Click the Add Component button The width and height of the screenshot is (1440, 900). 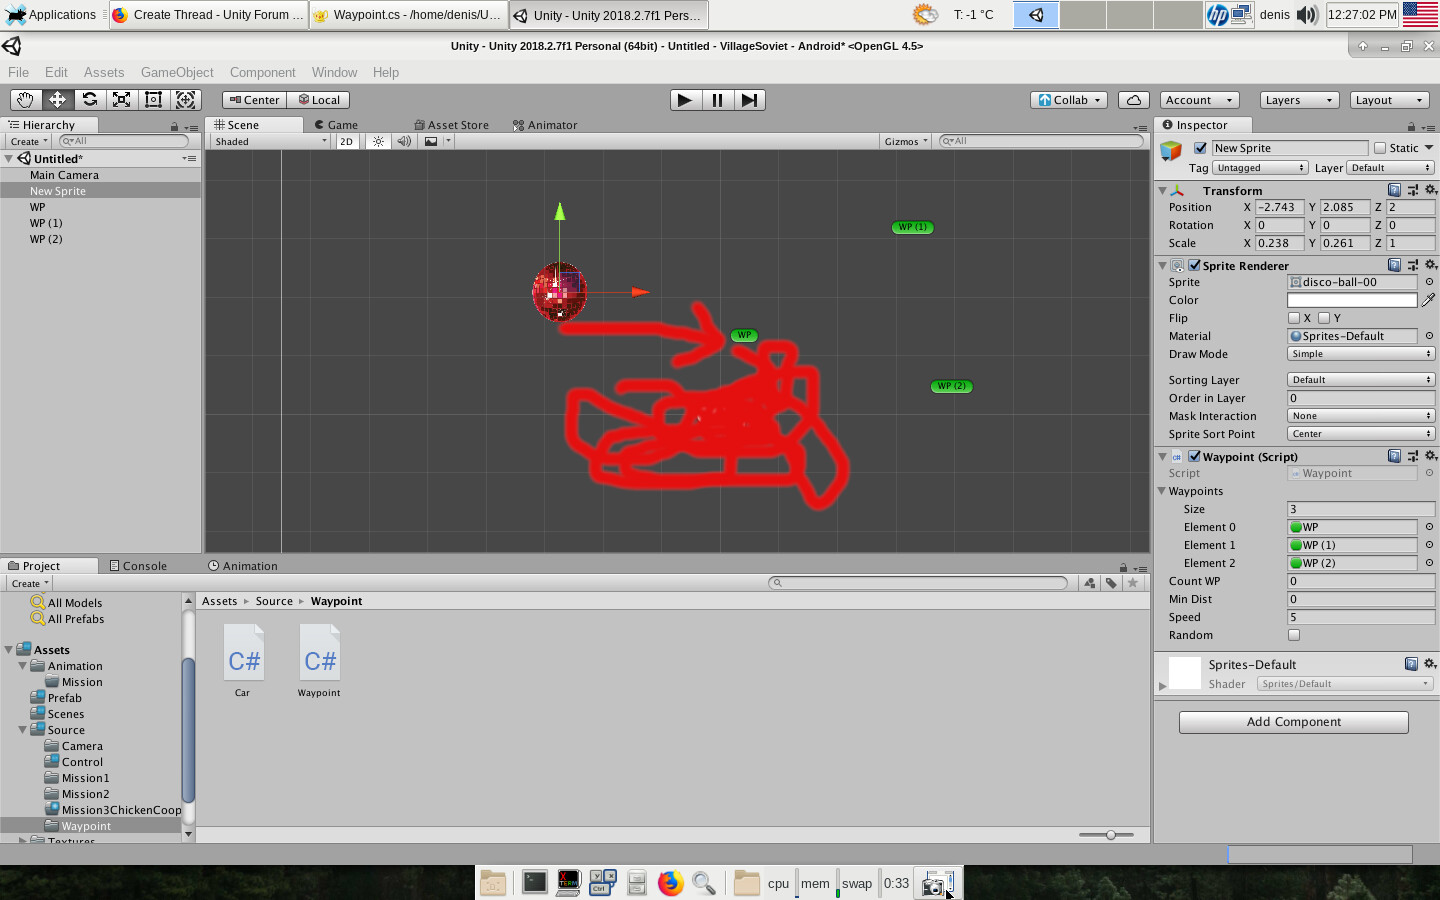pyautogui.click(x=1293, y=722)
